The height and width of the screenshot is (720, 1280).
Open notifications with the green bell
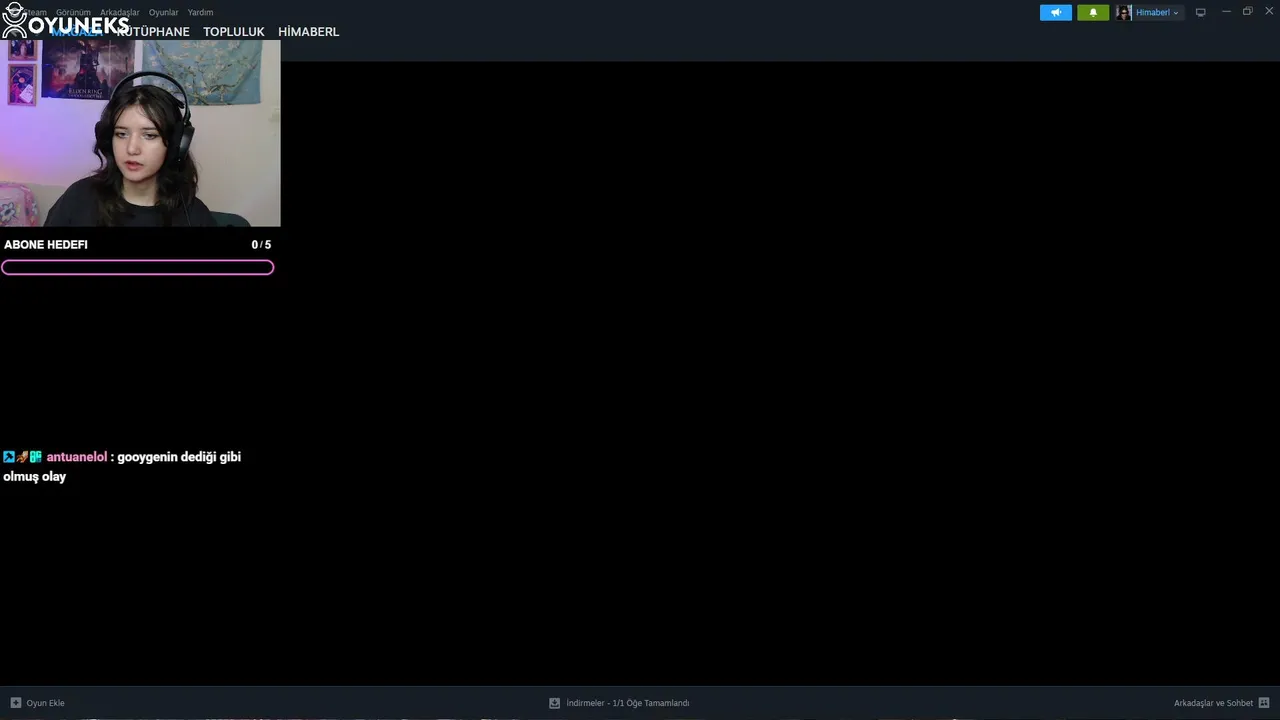click(1093, 12)
